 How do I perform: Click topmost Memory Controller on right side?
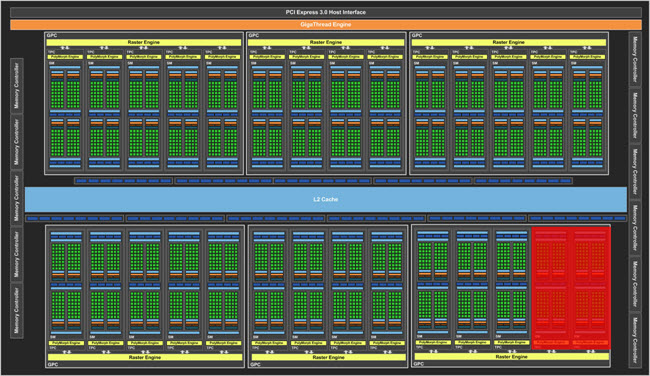pyautogui.click(x=635, y=59)
